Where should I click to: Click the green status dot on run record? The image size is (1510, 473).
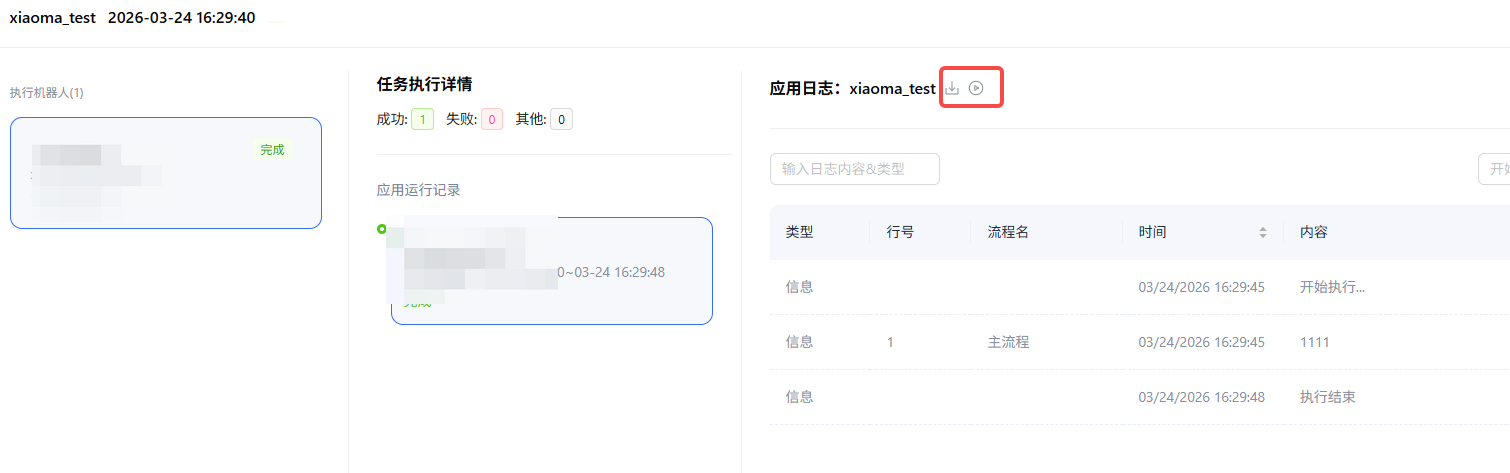pyautogui.click(x=382, y=229)
